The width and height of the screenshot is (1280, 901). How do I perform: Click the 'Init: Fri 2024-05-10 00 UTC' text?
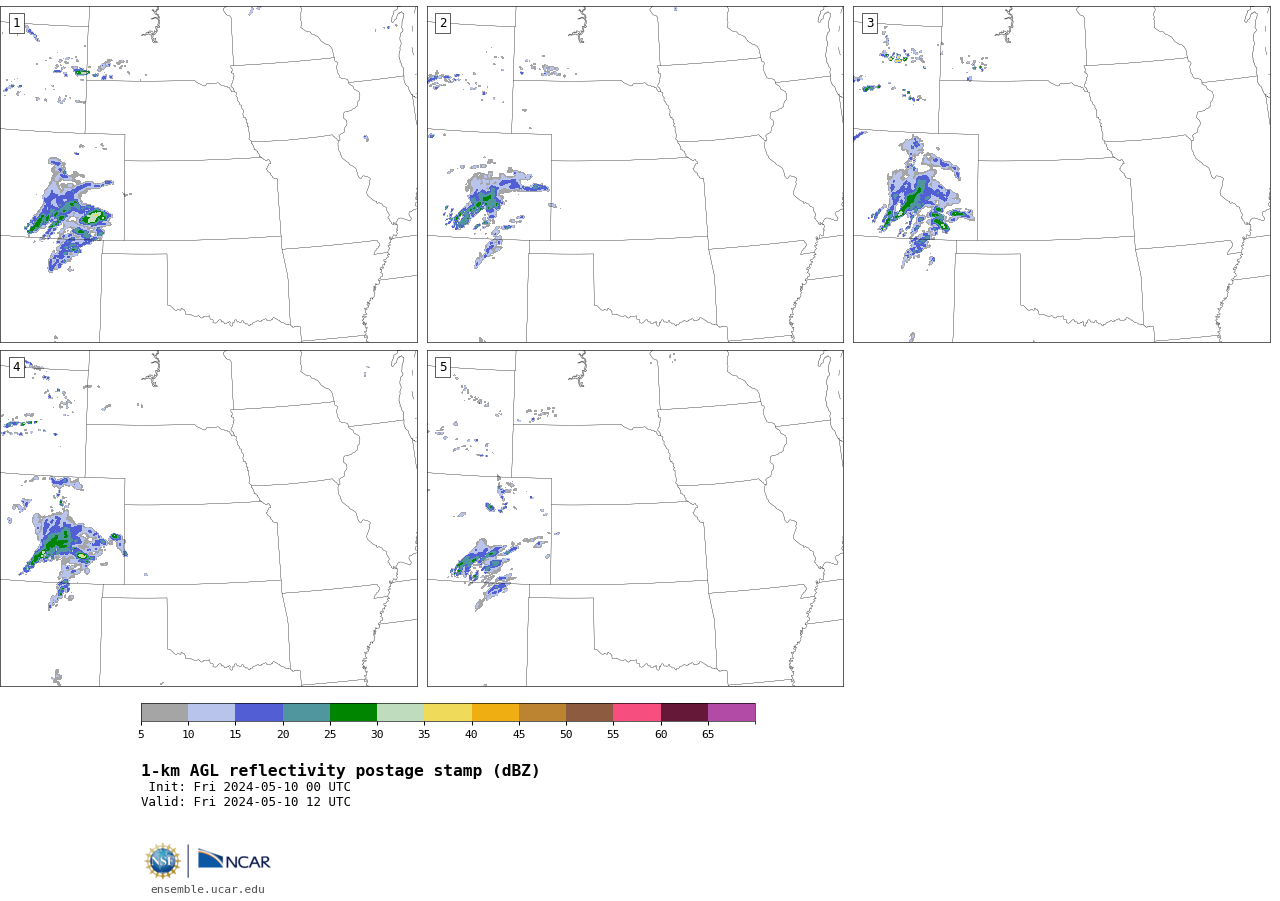[x=250, y=787]
